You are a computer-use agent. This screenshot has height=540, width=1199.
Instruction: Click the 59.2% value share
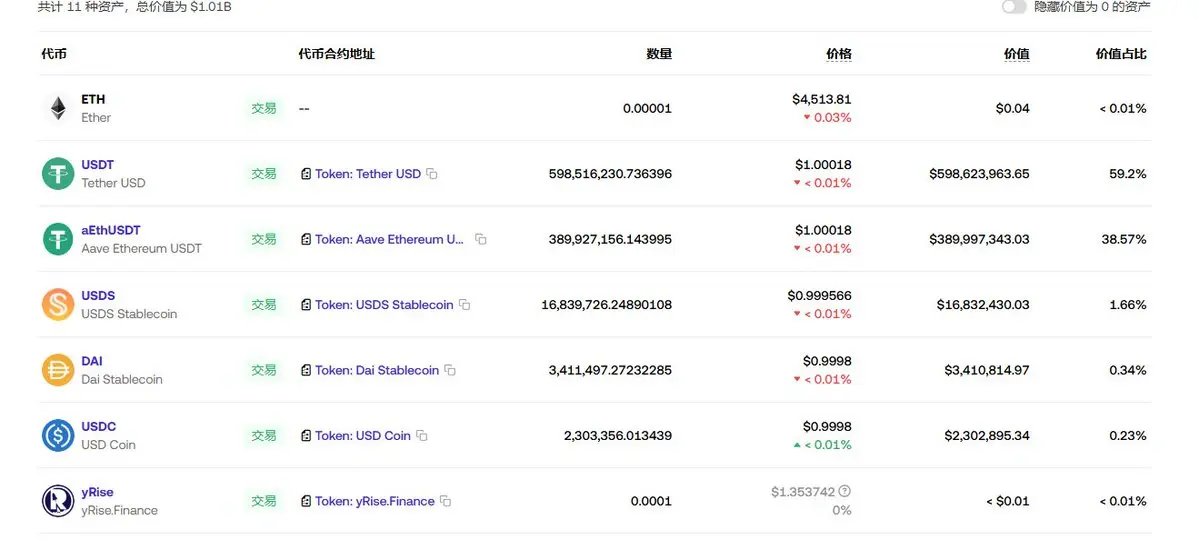point(1128,174)
